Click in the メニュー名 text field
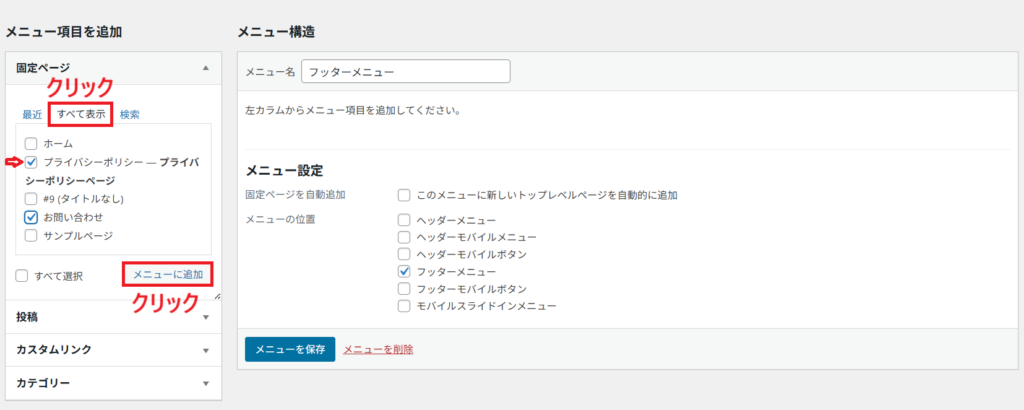Image resolution: width=1024 pixels, height=410 pixels. pos(405,72)
